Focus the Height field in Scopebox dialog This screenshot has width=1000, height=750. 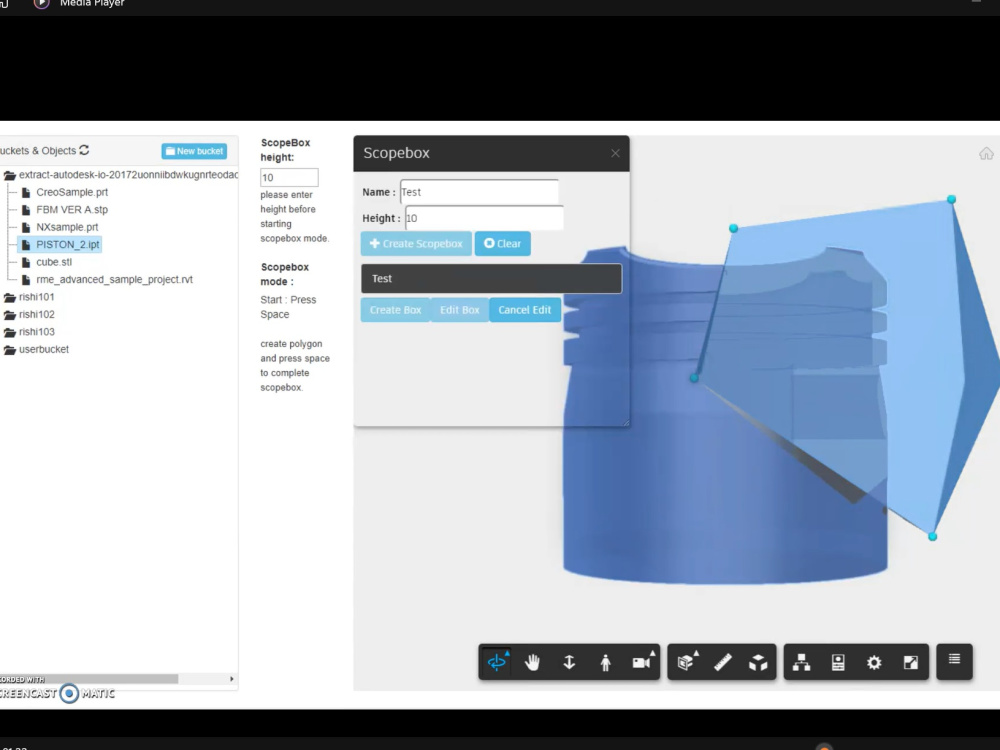[484, 218]
